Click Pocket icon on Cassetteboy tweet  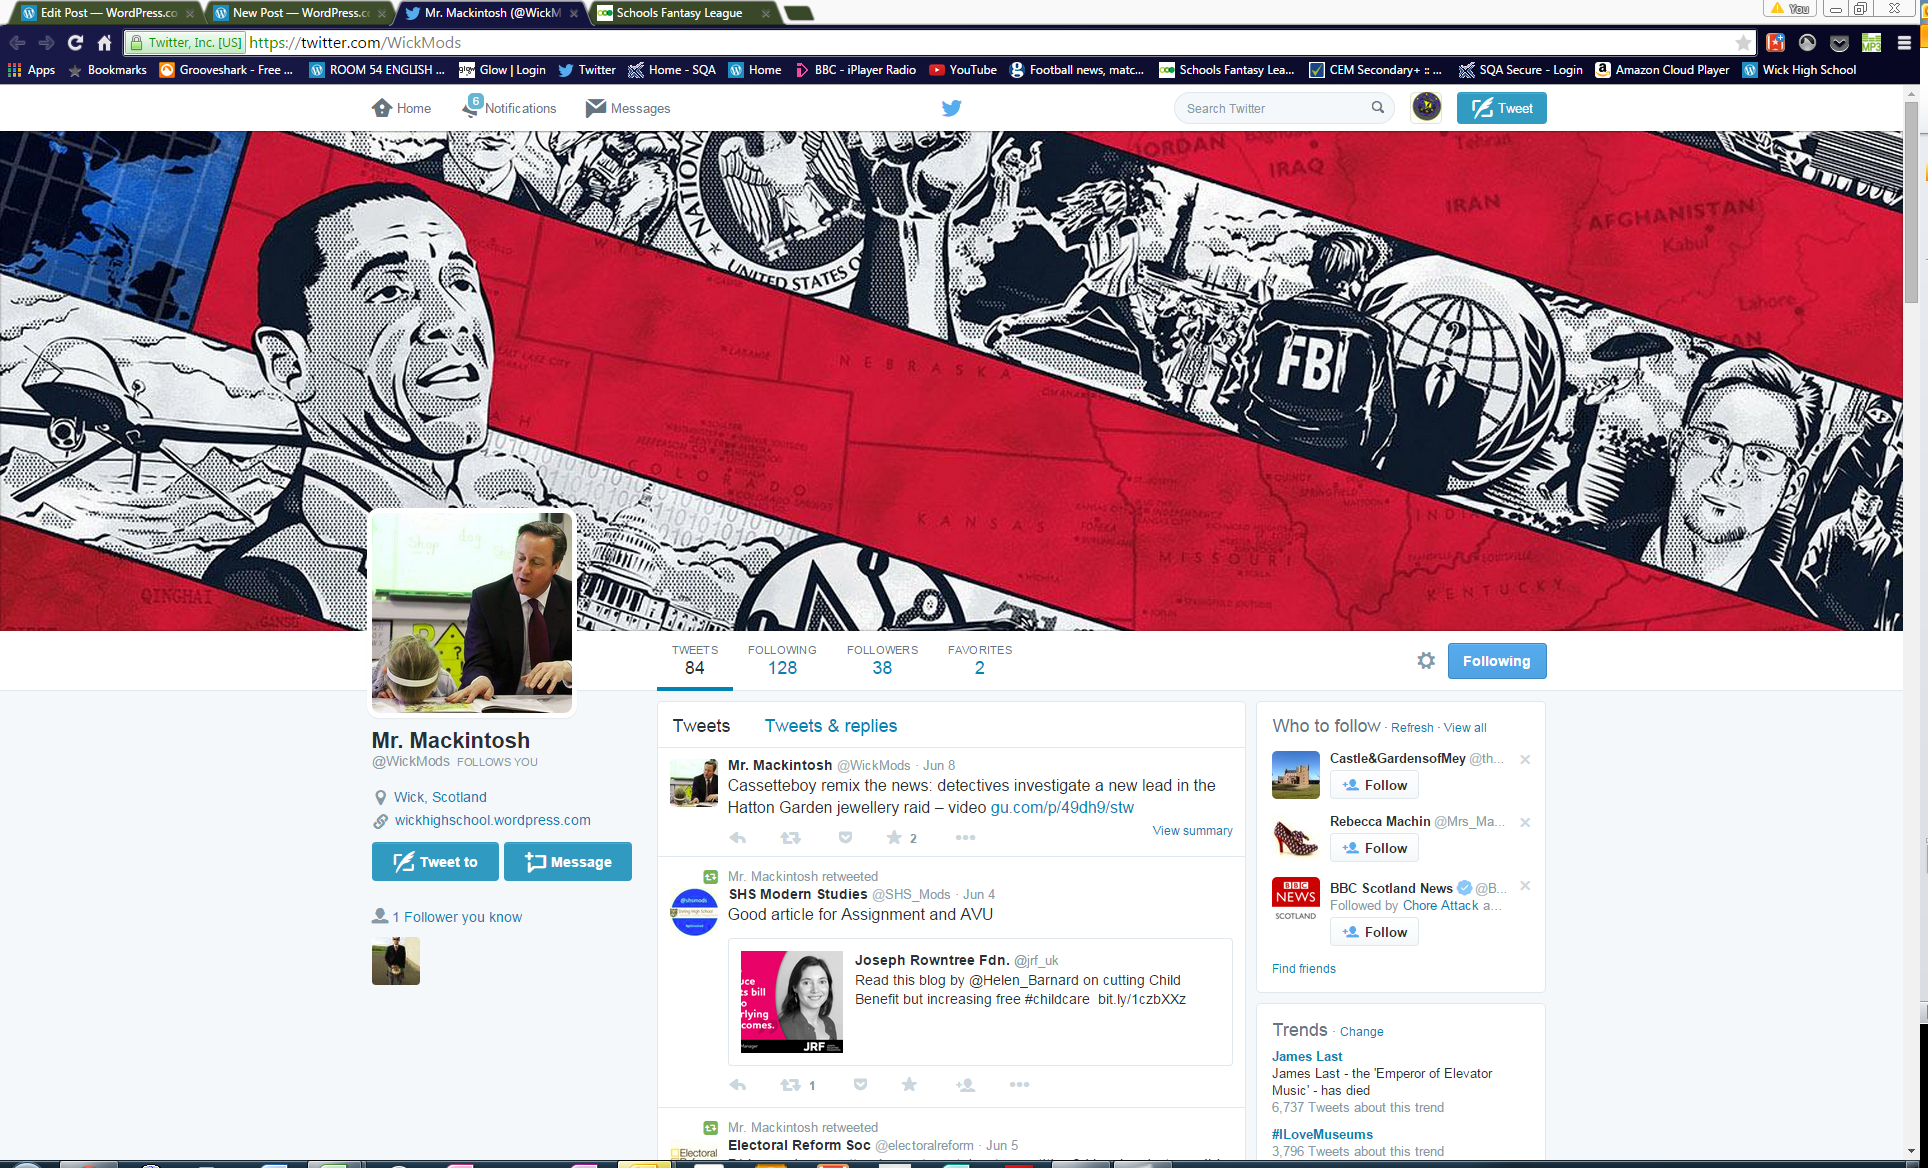pos(845,838)
